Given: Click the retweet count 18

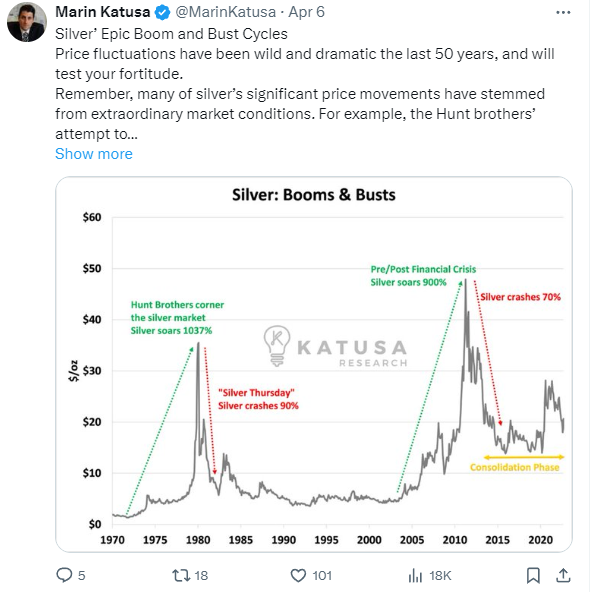Looking at the screenshot, I should 201,576.
